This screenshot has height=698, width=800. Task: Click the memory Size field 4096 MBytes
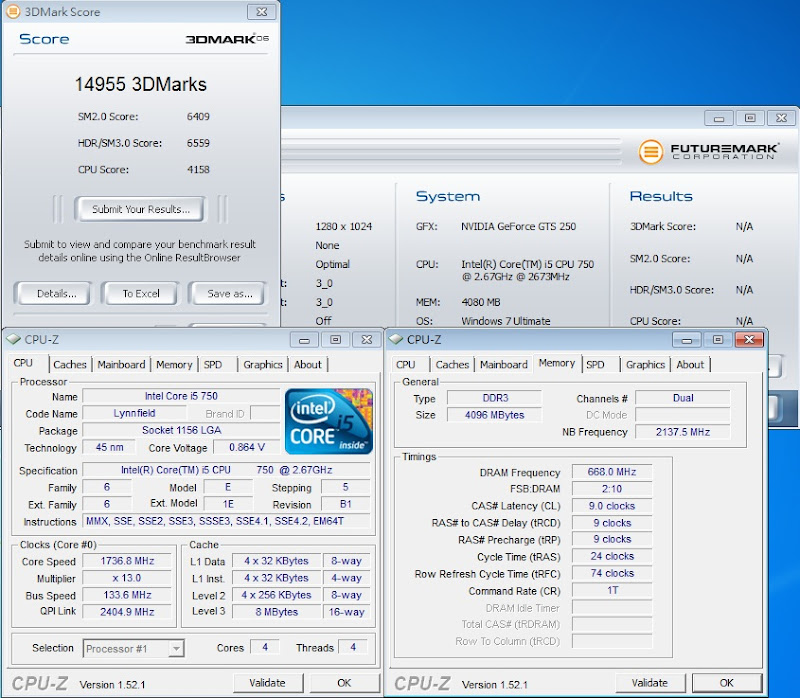495,415
